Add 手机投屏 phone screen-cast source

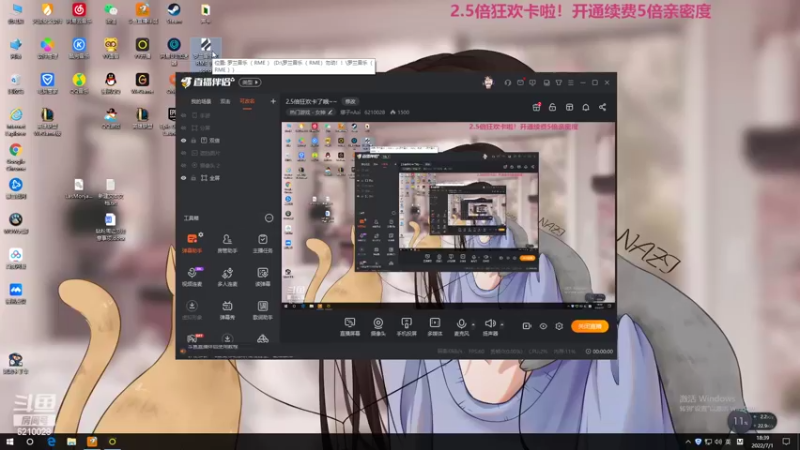click(406, 327)
